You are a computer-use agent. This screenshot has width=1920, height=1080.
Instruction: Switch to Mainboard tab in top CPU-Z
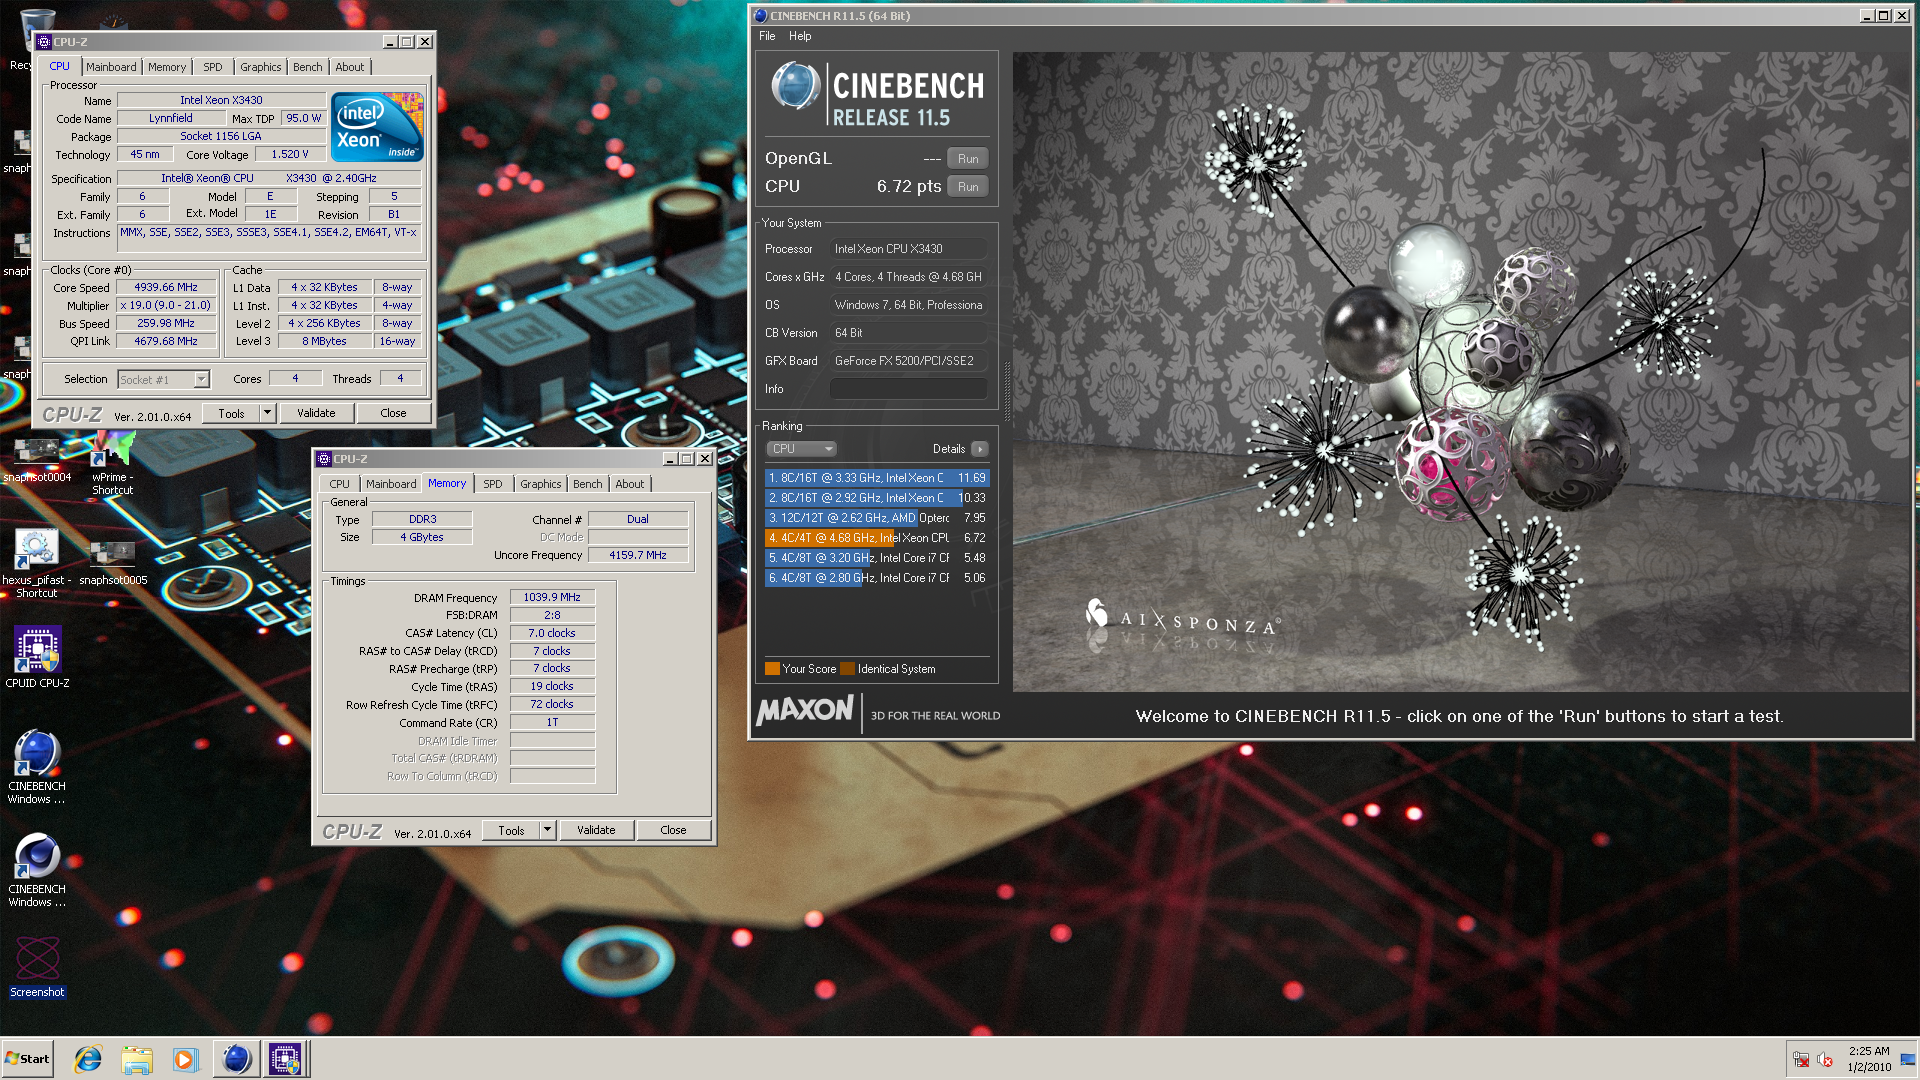111,67
